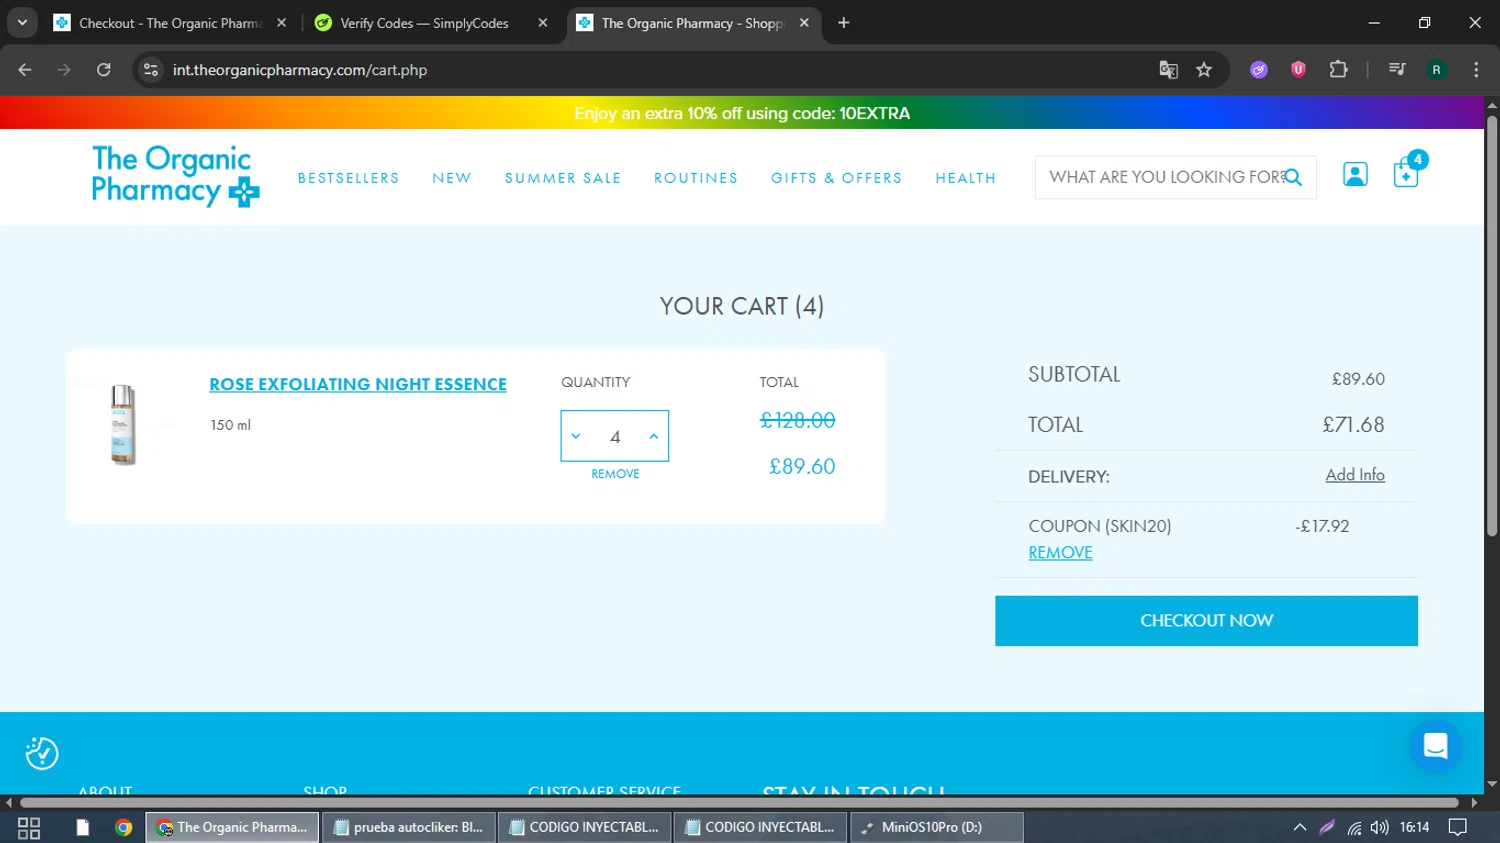Open the Rose Exfoliating Night Essence link
The width and height of the screenshot is (1500, 843).
[358, 384]
